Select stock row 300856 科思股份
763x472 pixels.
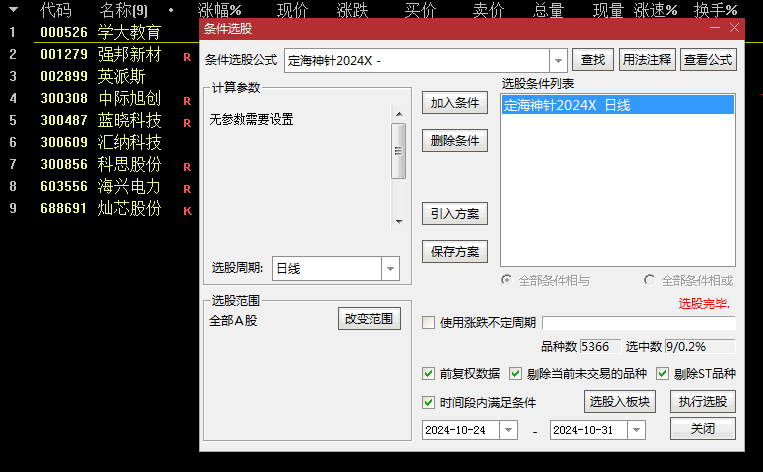point(100,164)
